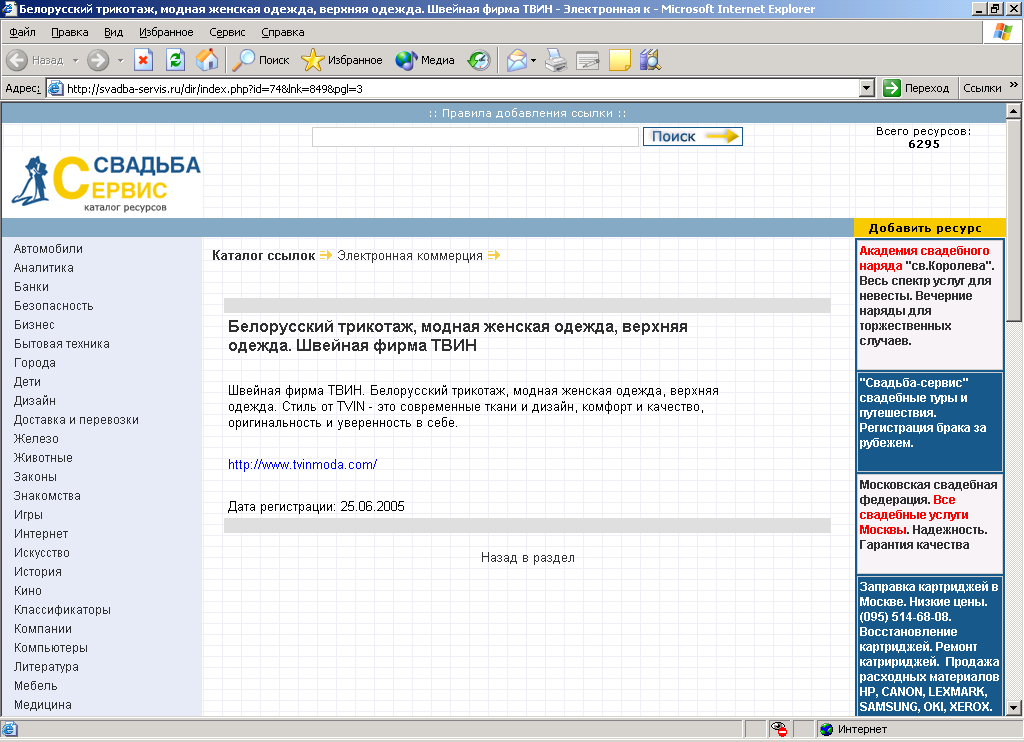
Task: Click the Переход go button
Action: 916,88
